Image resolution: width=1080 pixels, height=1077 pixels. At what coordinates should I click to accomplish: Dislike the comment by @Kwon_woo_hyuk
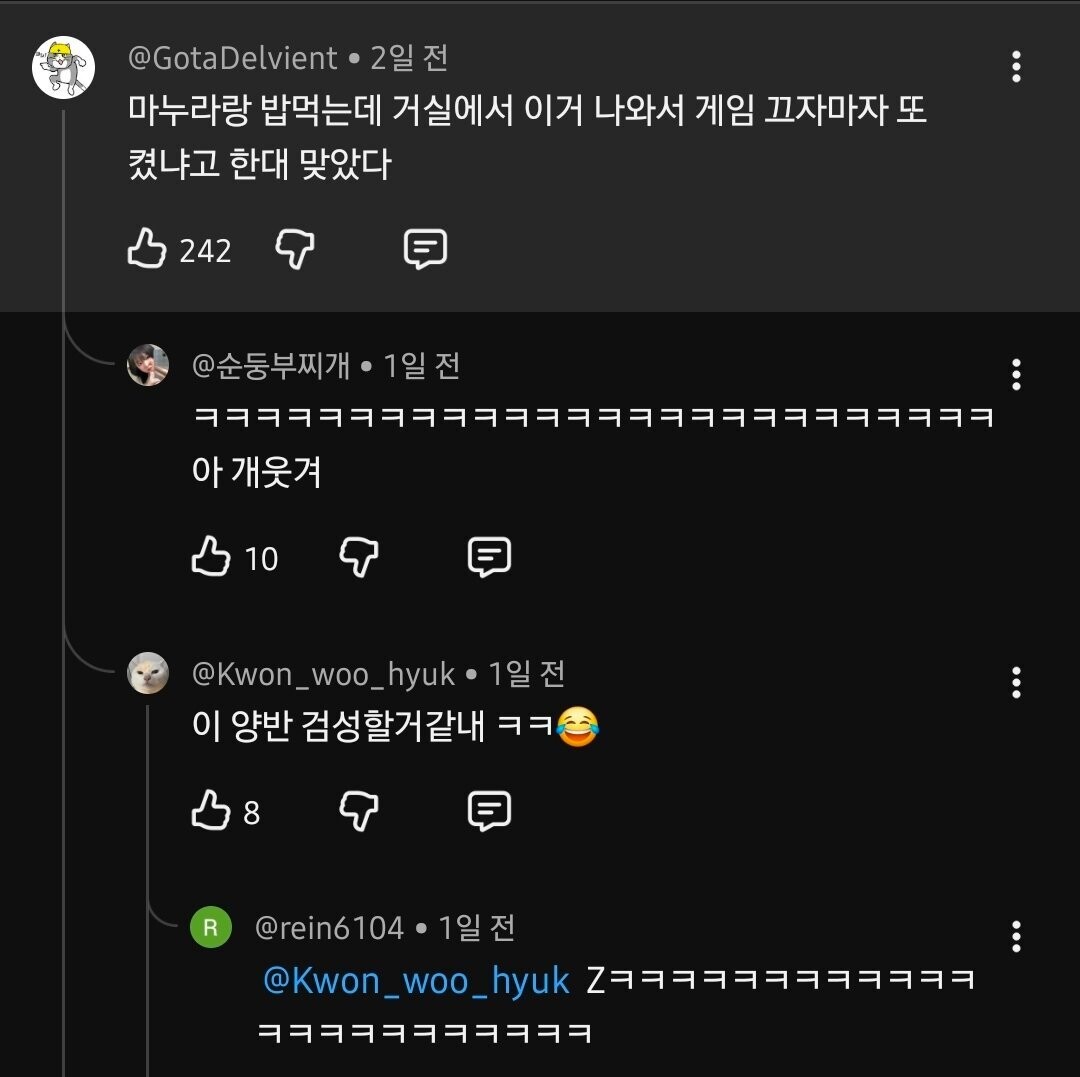pos(359,811)
